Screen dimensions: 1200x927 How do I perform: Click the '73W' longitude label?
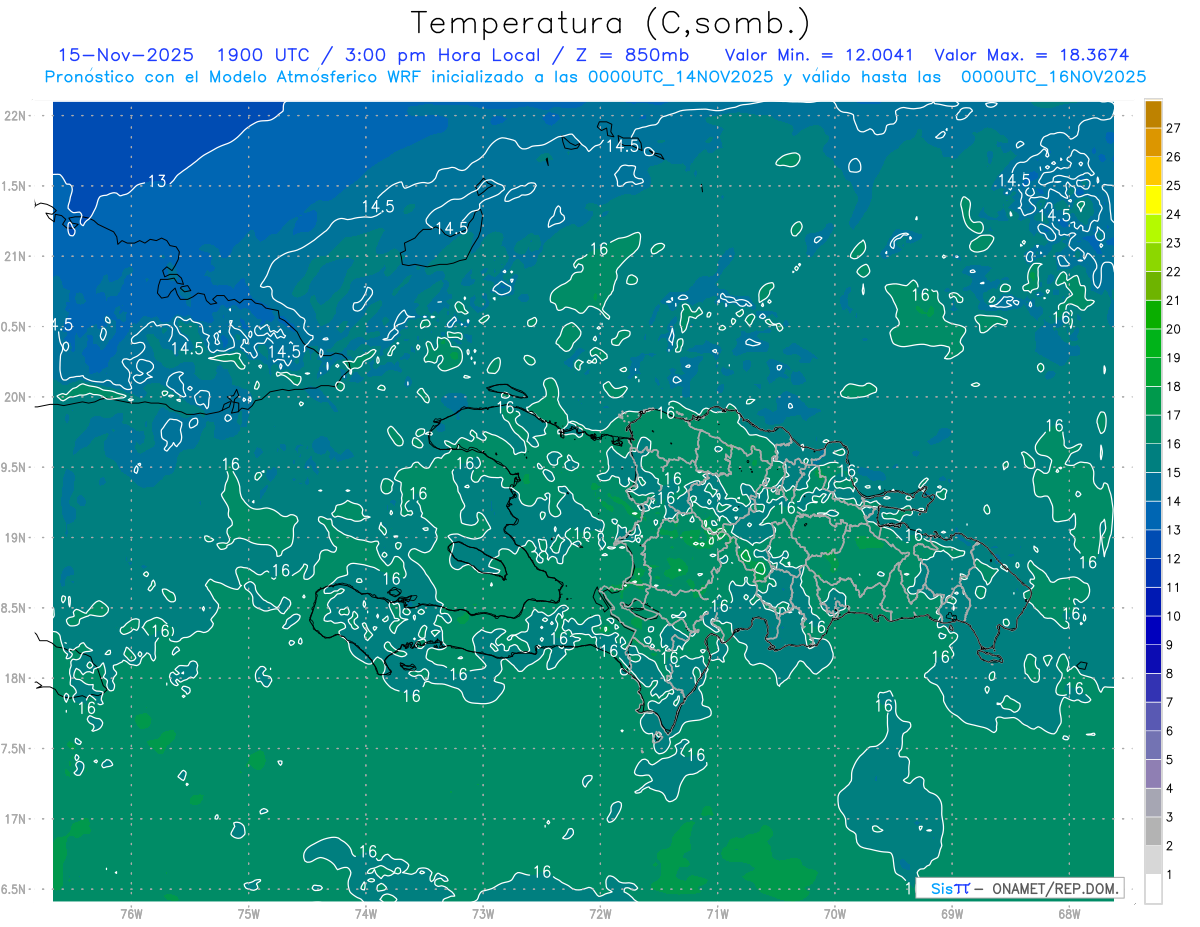click(483, 914)
